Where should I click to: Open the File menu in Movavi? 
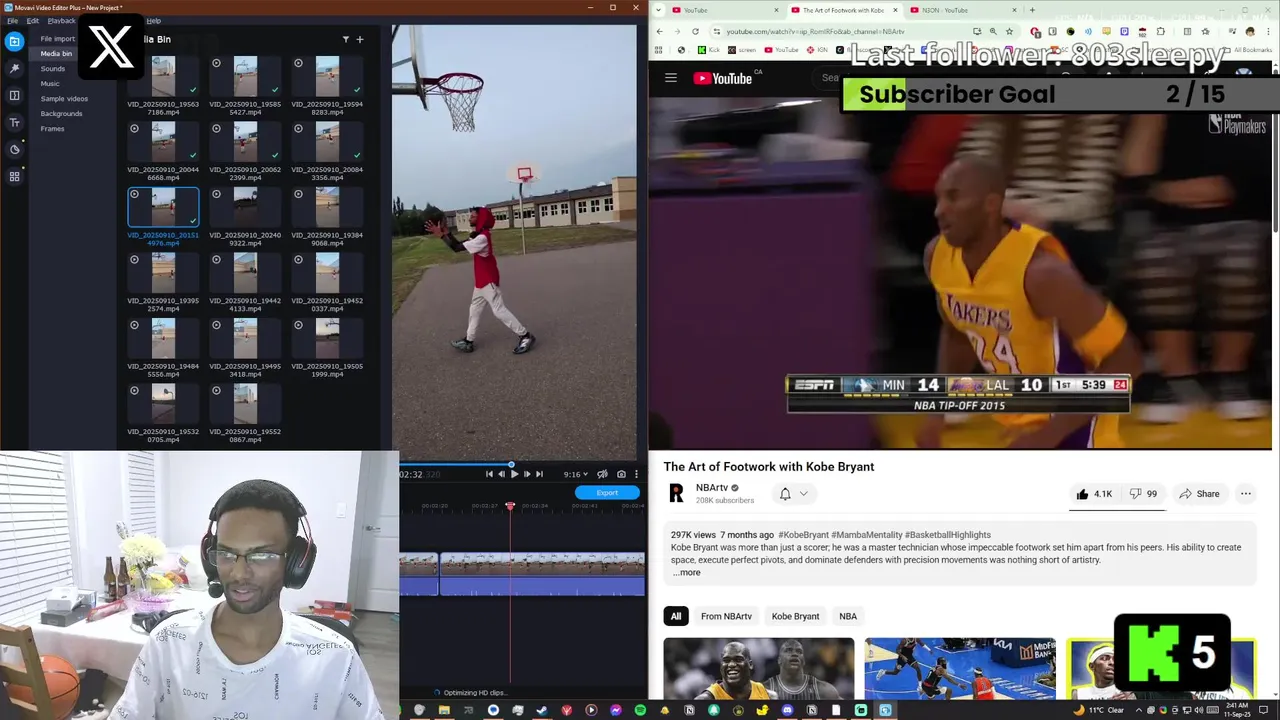pos(12,20)
